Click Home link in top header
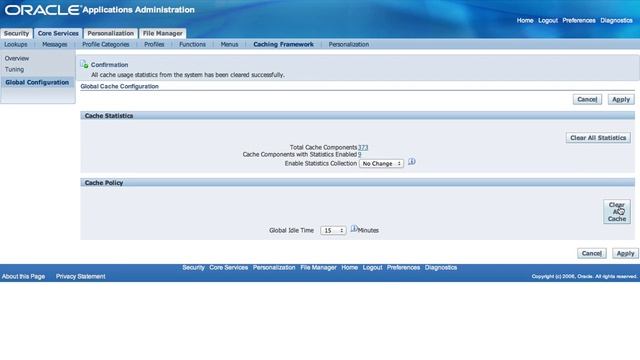Image resolution: width=640 pixels, height=360 pixels. tap(525, 20)
